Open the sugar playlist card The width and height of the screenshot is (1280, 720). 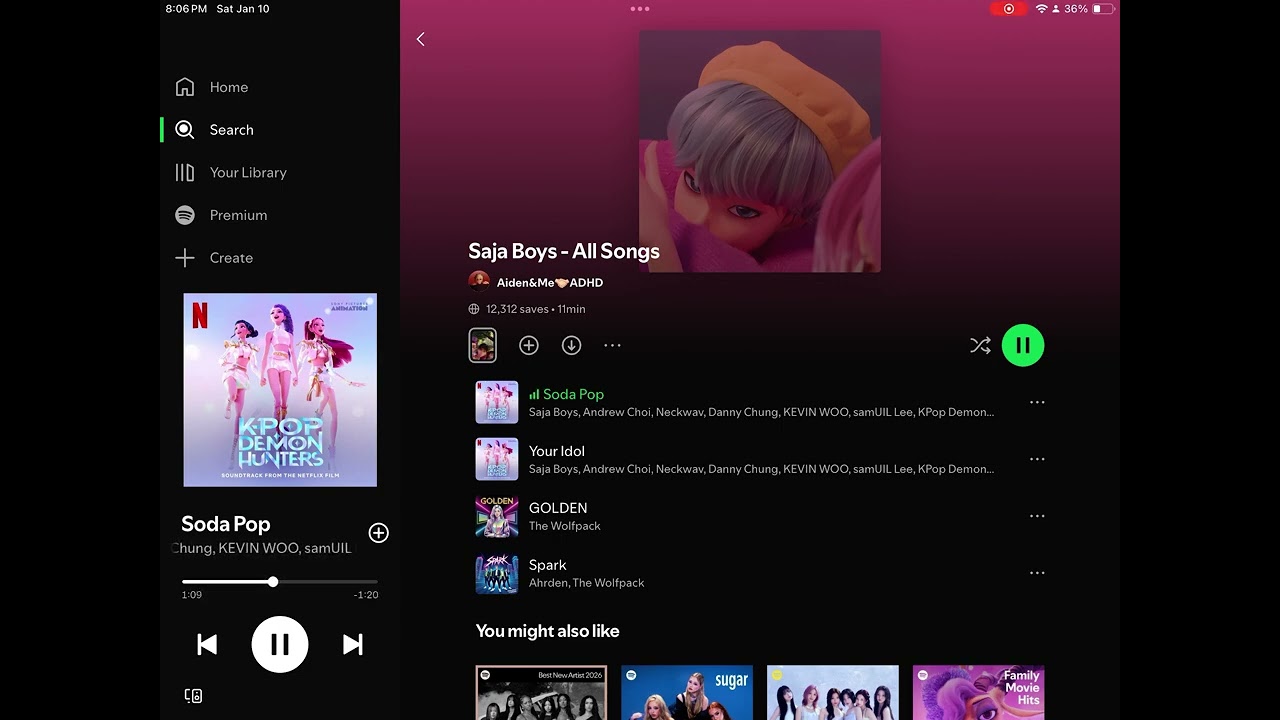tap(687, 692)
